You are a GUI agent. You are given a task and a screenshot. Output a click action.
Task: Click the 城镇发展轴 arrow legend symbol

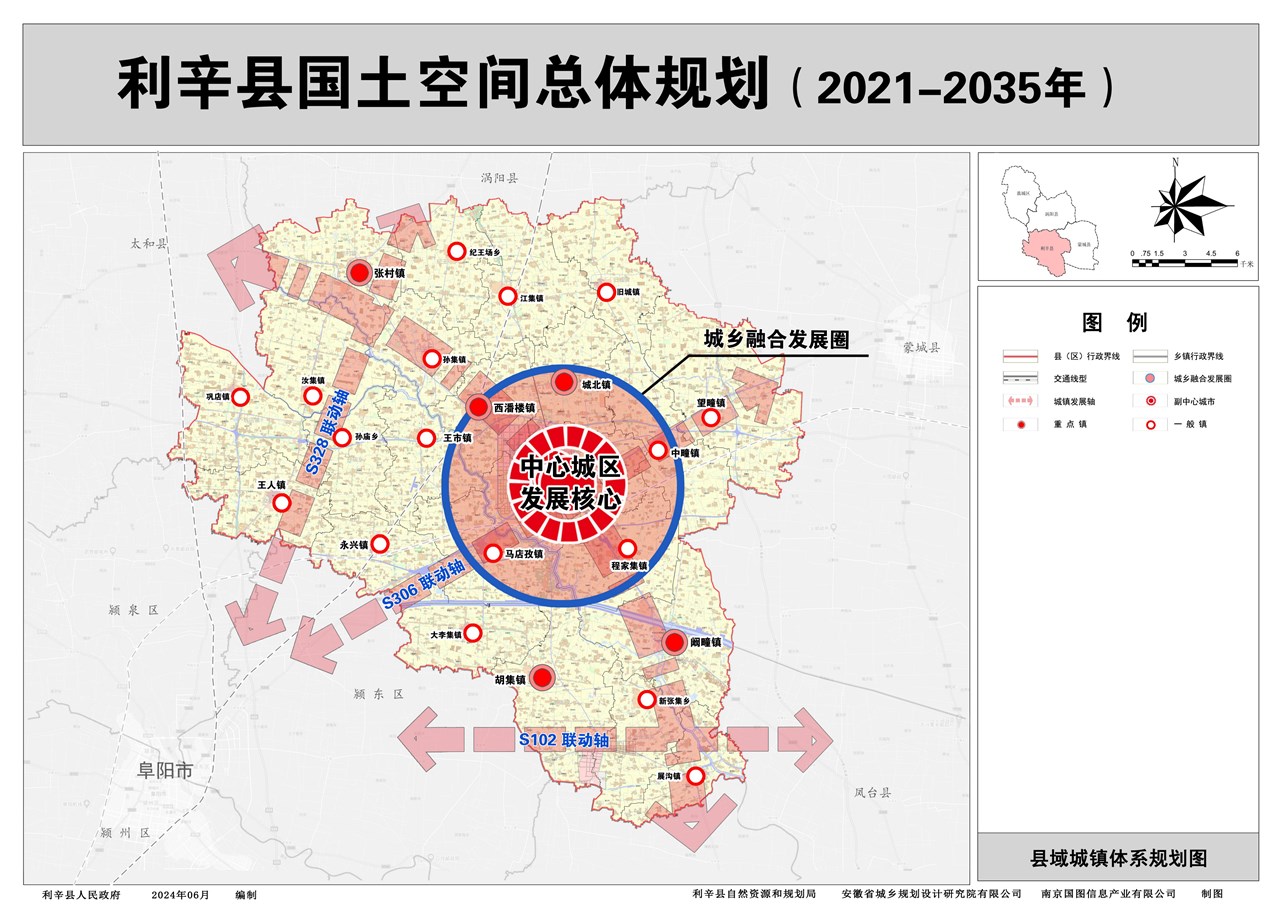(1022, 401)
